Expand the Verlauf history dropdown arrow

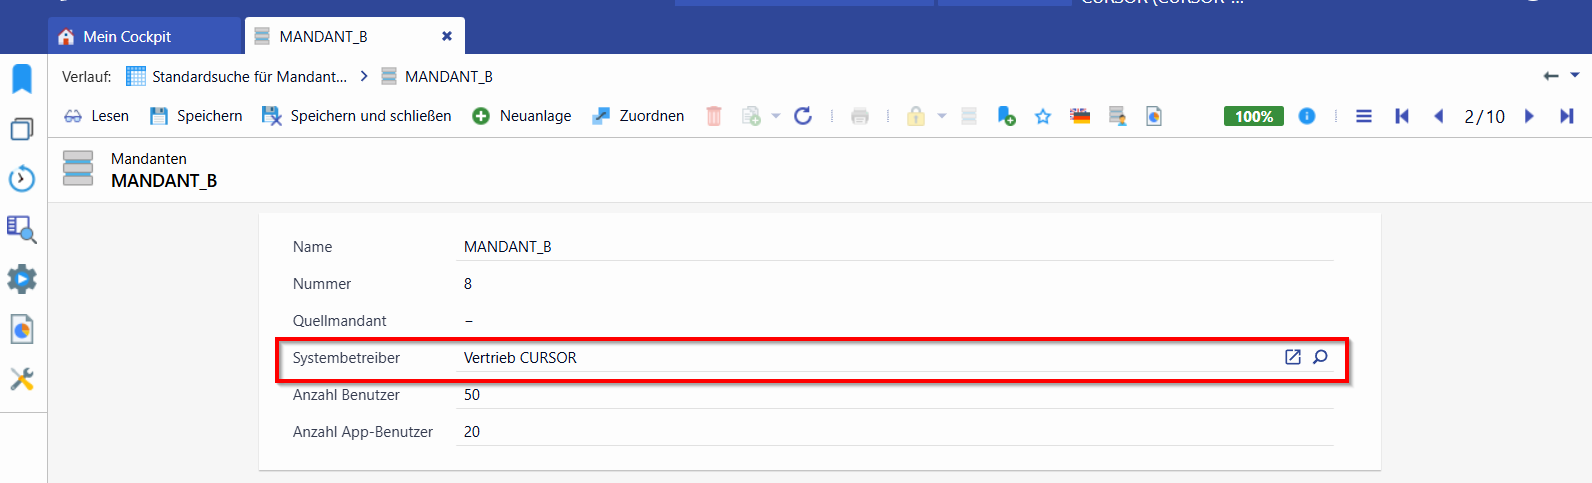pyautogui.click(x=1575, y=75)
